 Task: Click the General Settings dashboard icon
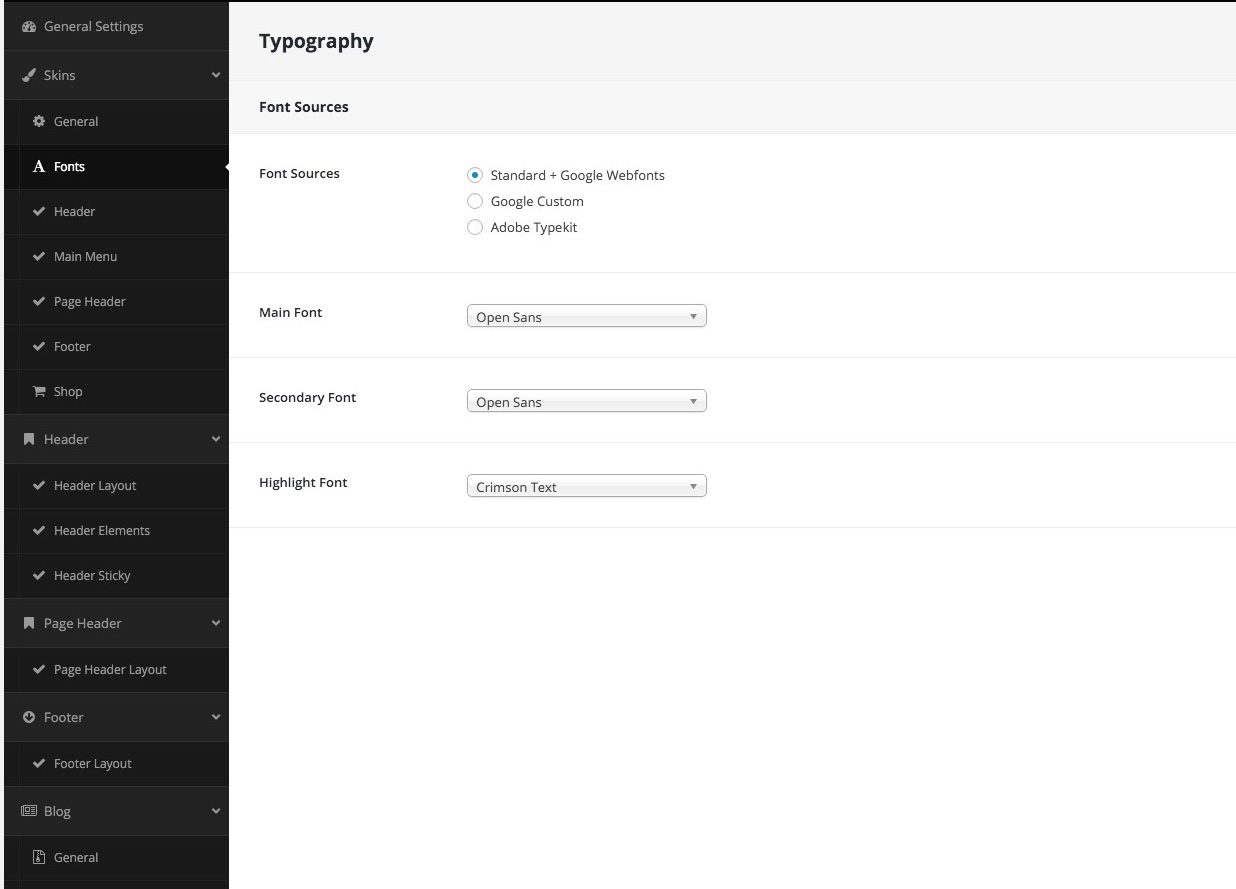click(x=29, y=27)
